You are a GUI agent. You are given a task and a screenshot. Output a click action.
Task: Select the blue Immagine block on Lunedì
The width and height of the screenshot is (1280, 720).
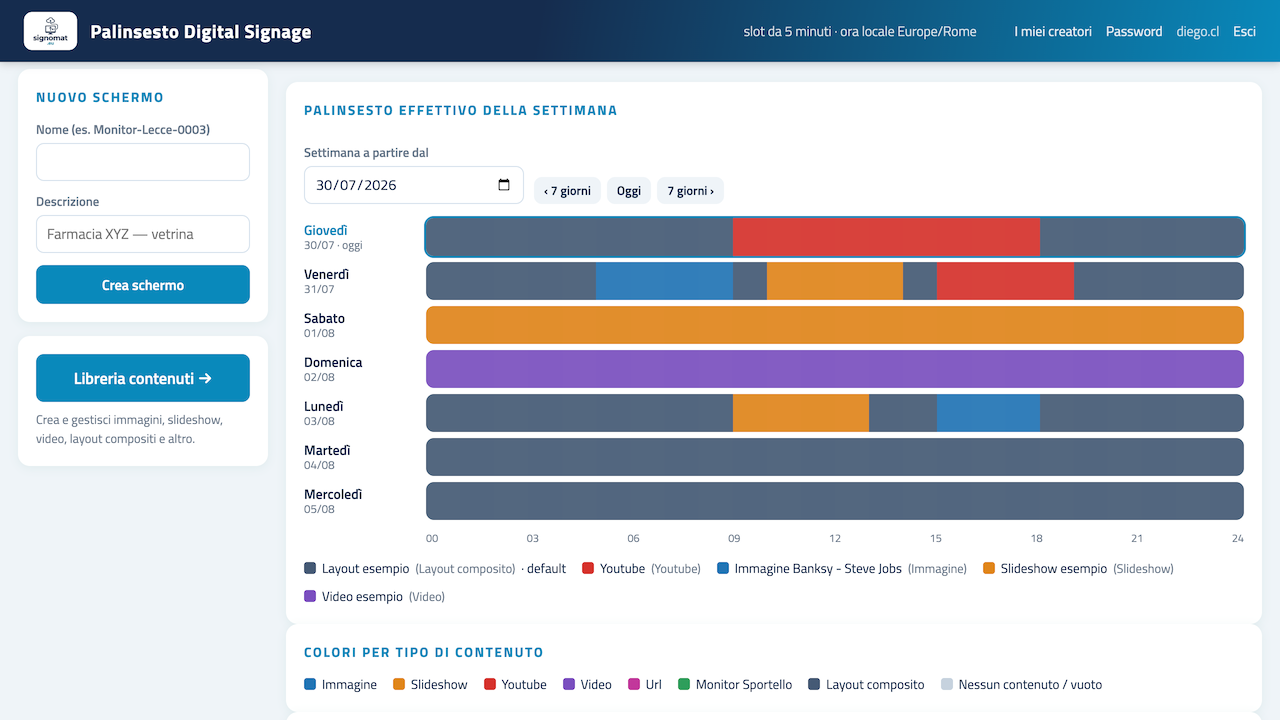pos(988,413)
